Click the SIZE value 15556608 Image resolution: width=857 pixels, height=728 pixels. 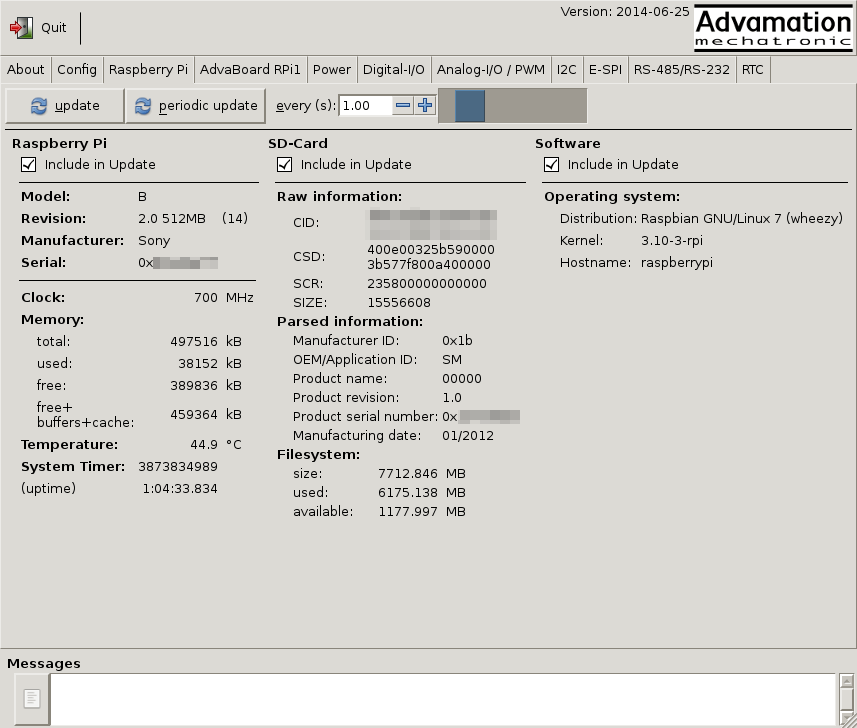[x=399, y=303]
